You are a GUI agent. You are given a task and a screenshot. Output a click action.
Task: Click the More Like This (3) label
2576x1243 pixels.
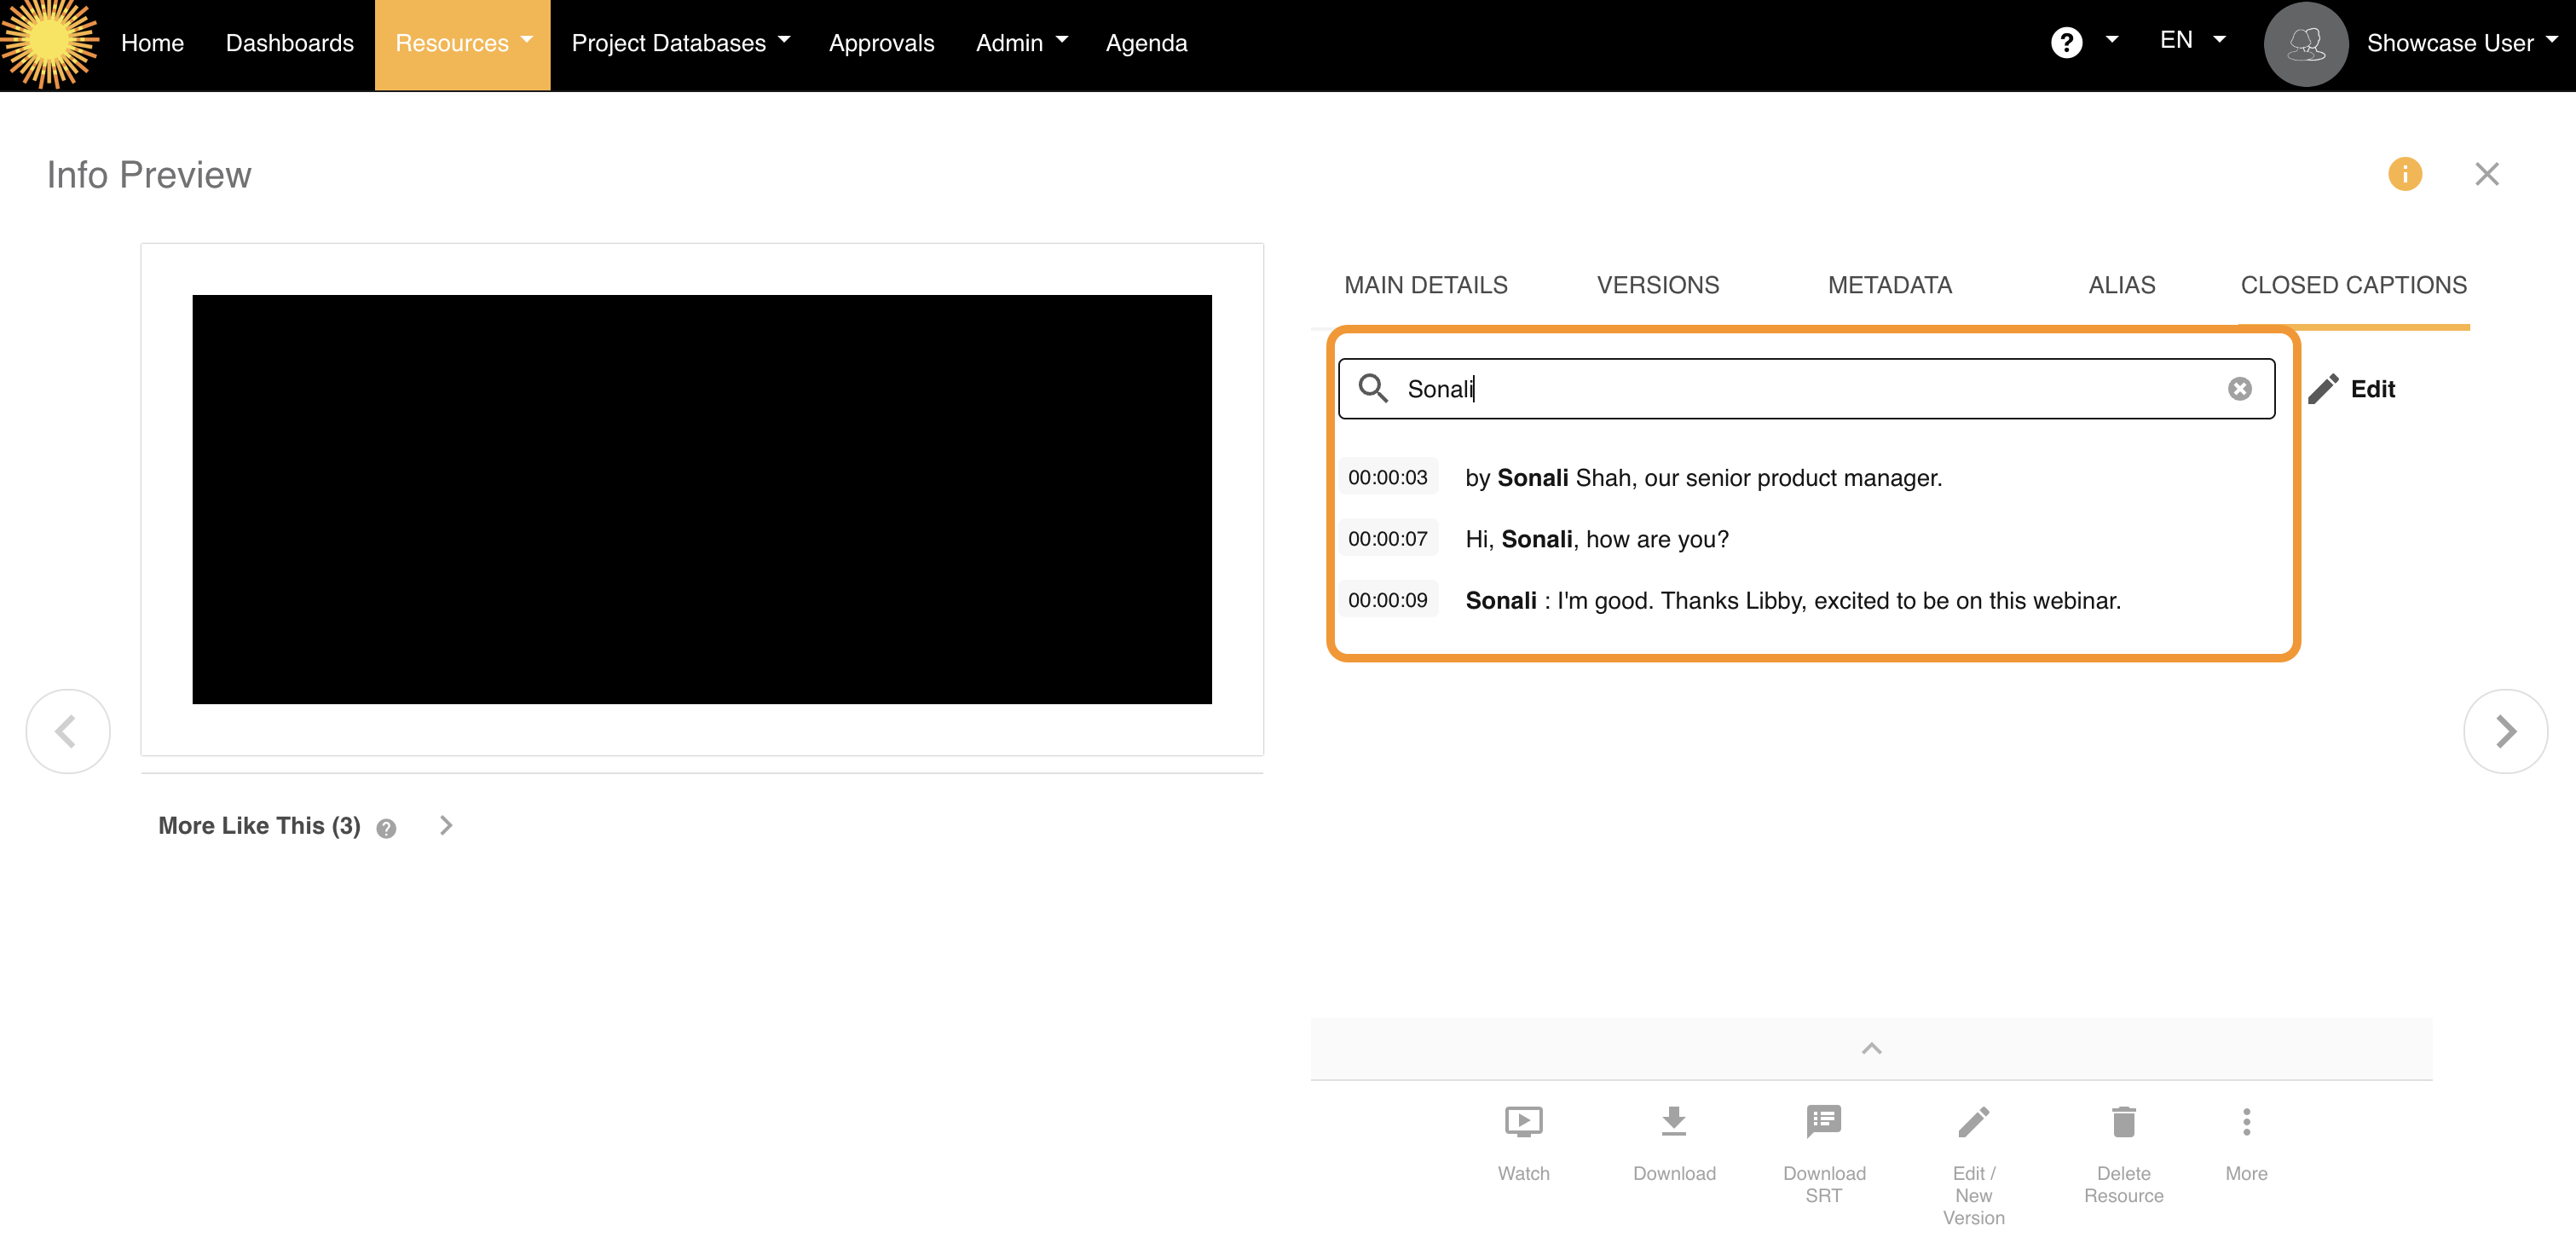tap(259, 825)
